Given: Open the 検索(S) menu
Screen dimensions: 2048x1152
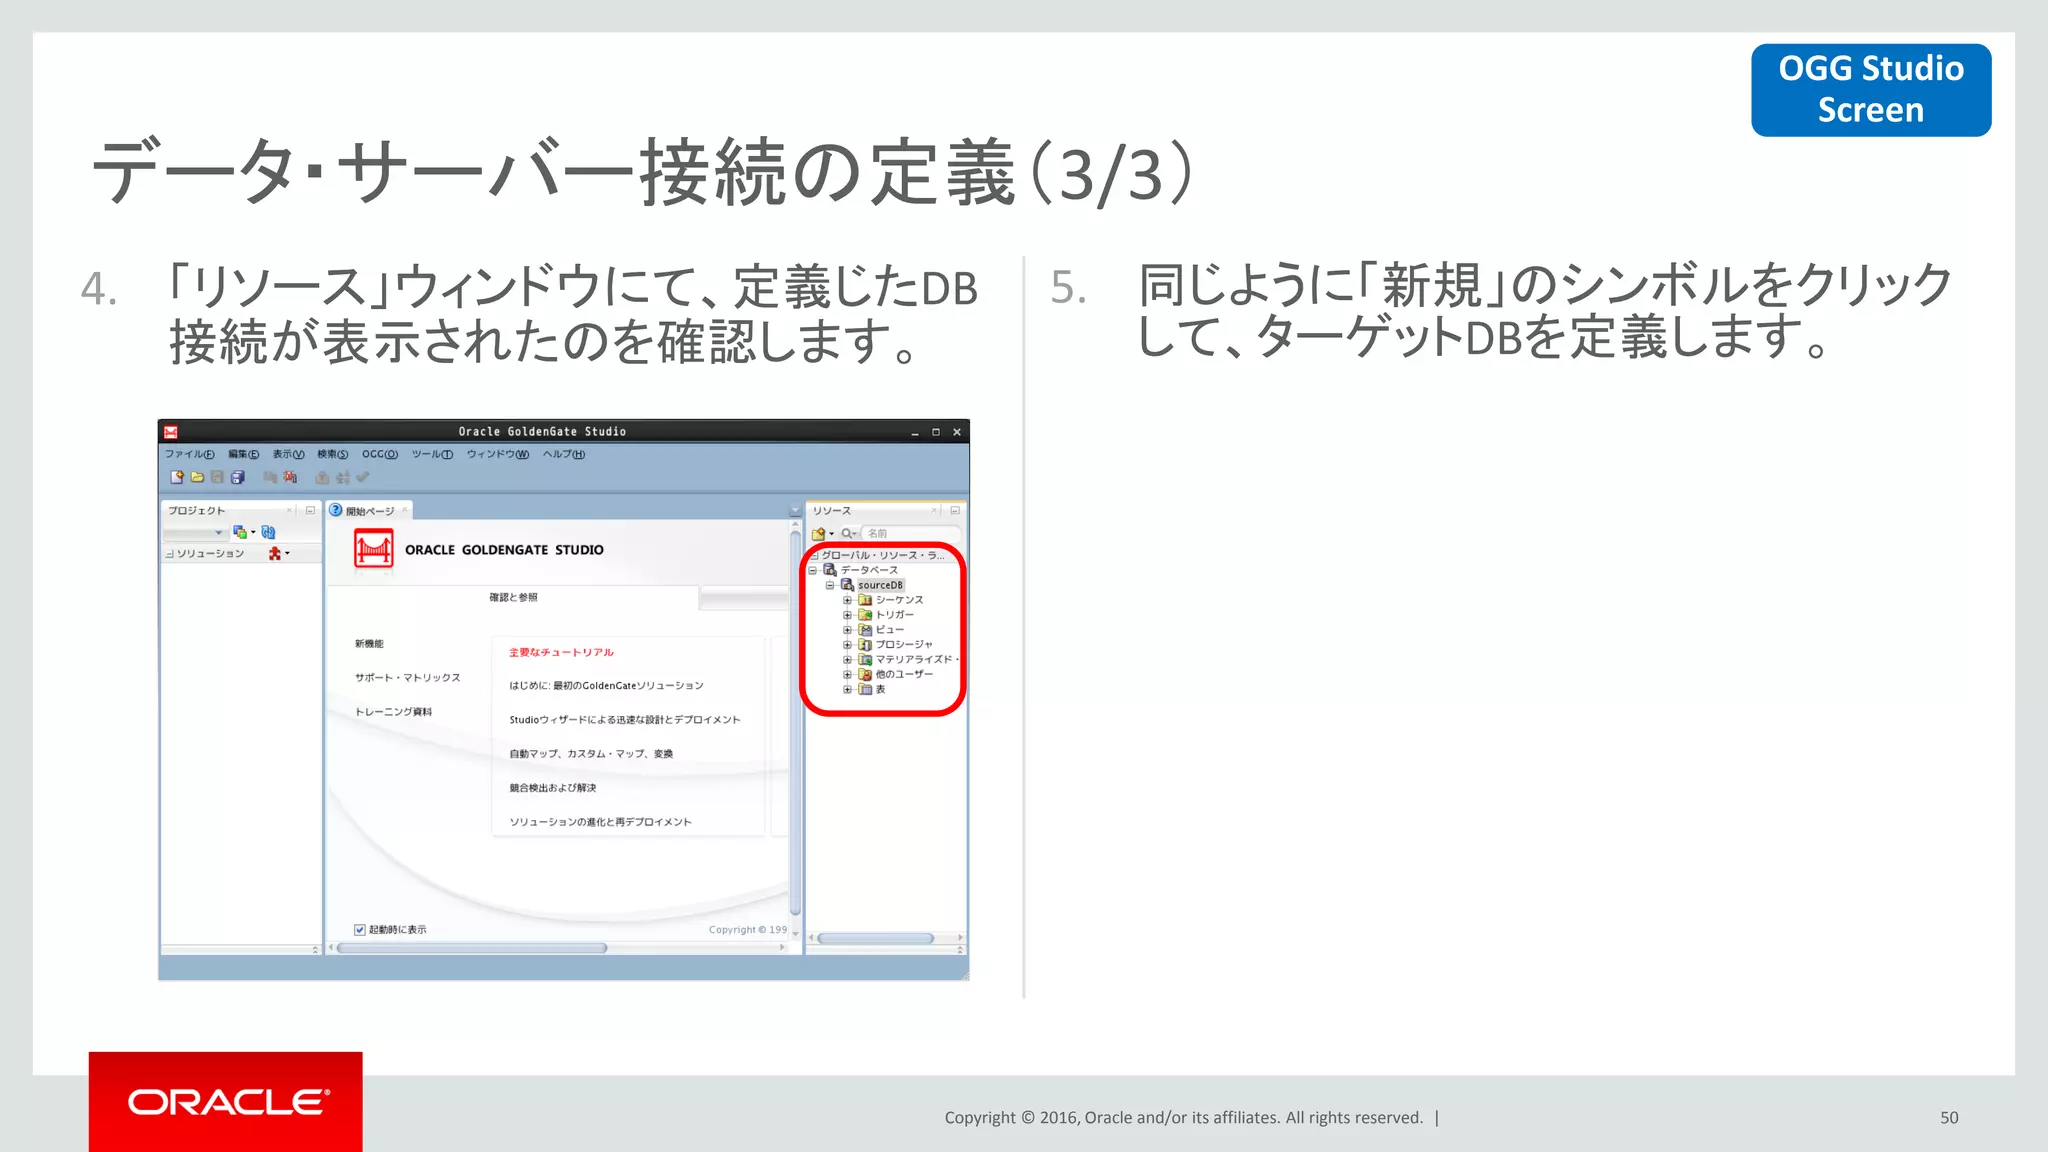Looking at the screenshot, I should pos(333,454).
